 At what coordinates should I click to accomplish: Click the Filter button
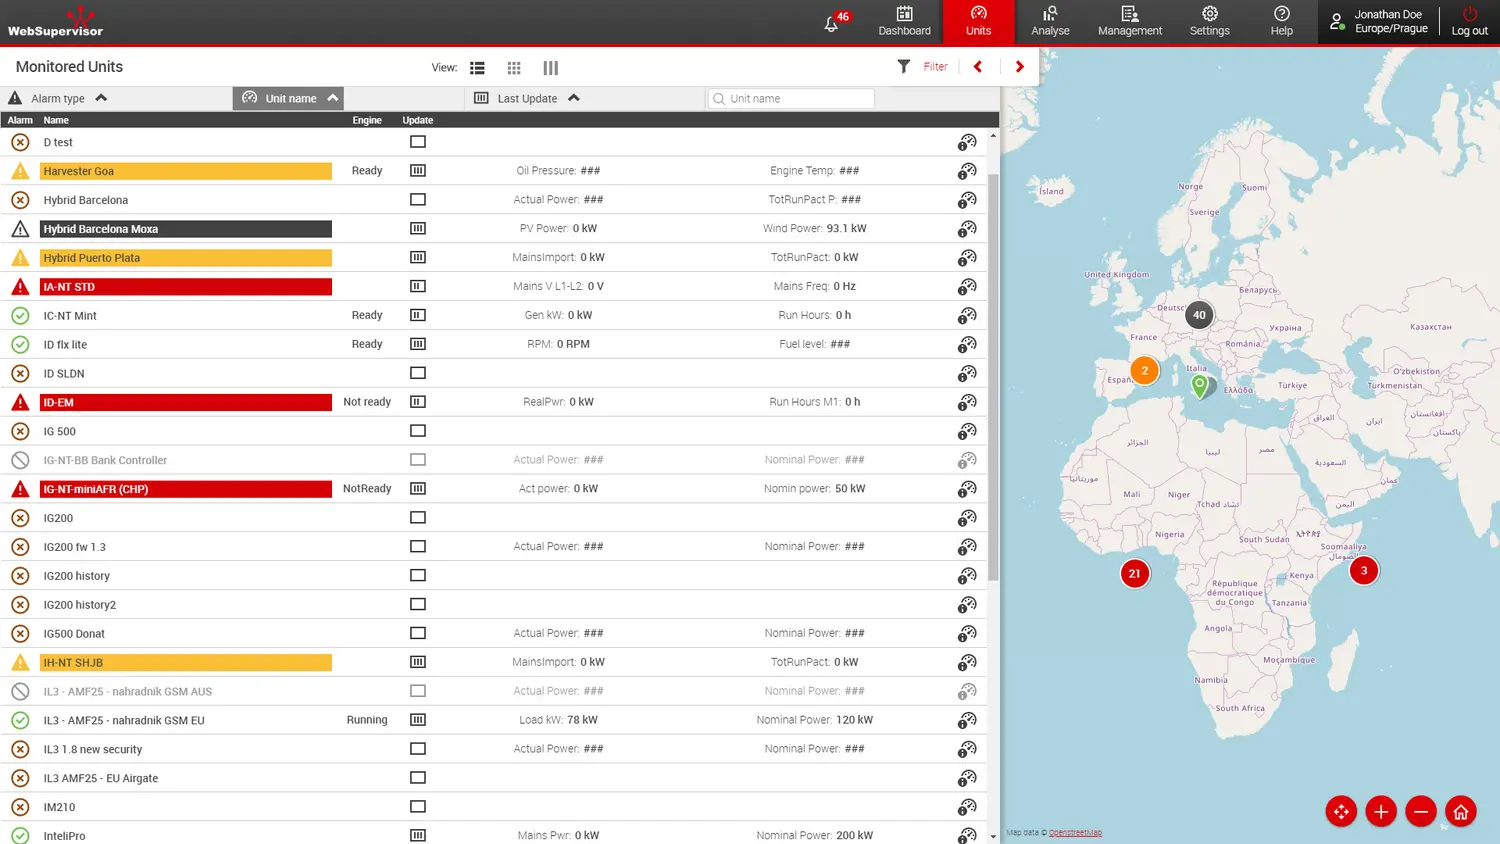(x=923, y=67)
